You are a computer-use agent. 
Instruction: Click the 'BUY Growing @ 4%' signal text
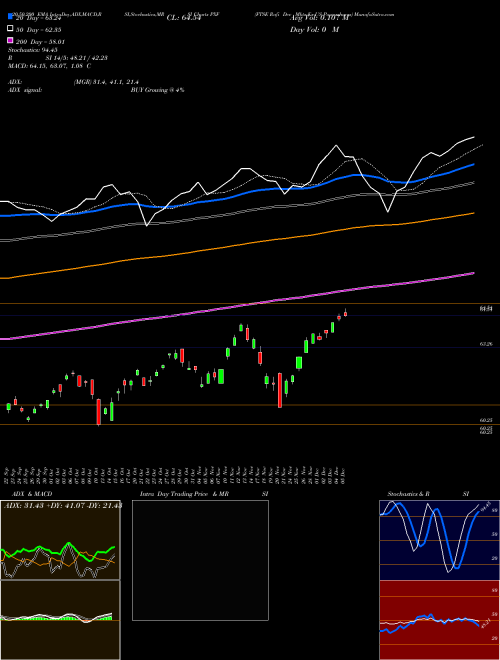(x=157, y=90)
